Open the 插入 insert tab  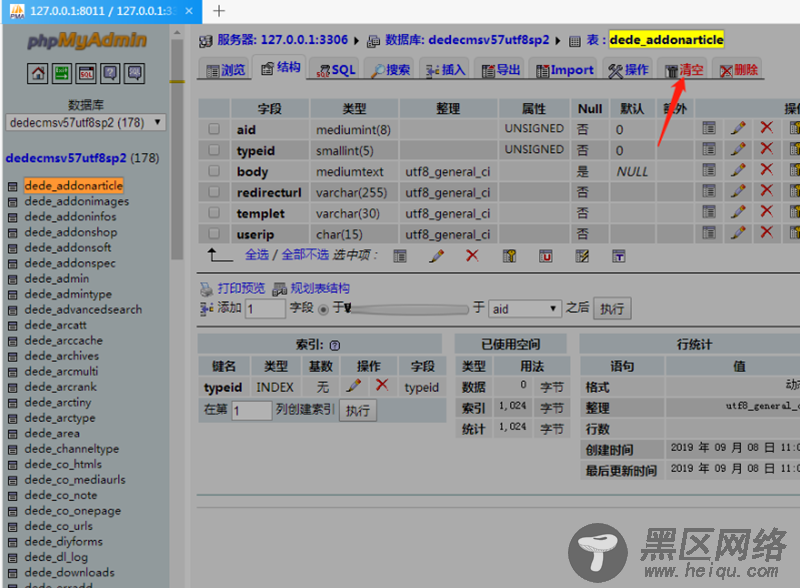click(445, 70)
